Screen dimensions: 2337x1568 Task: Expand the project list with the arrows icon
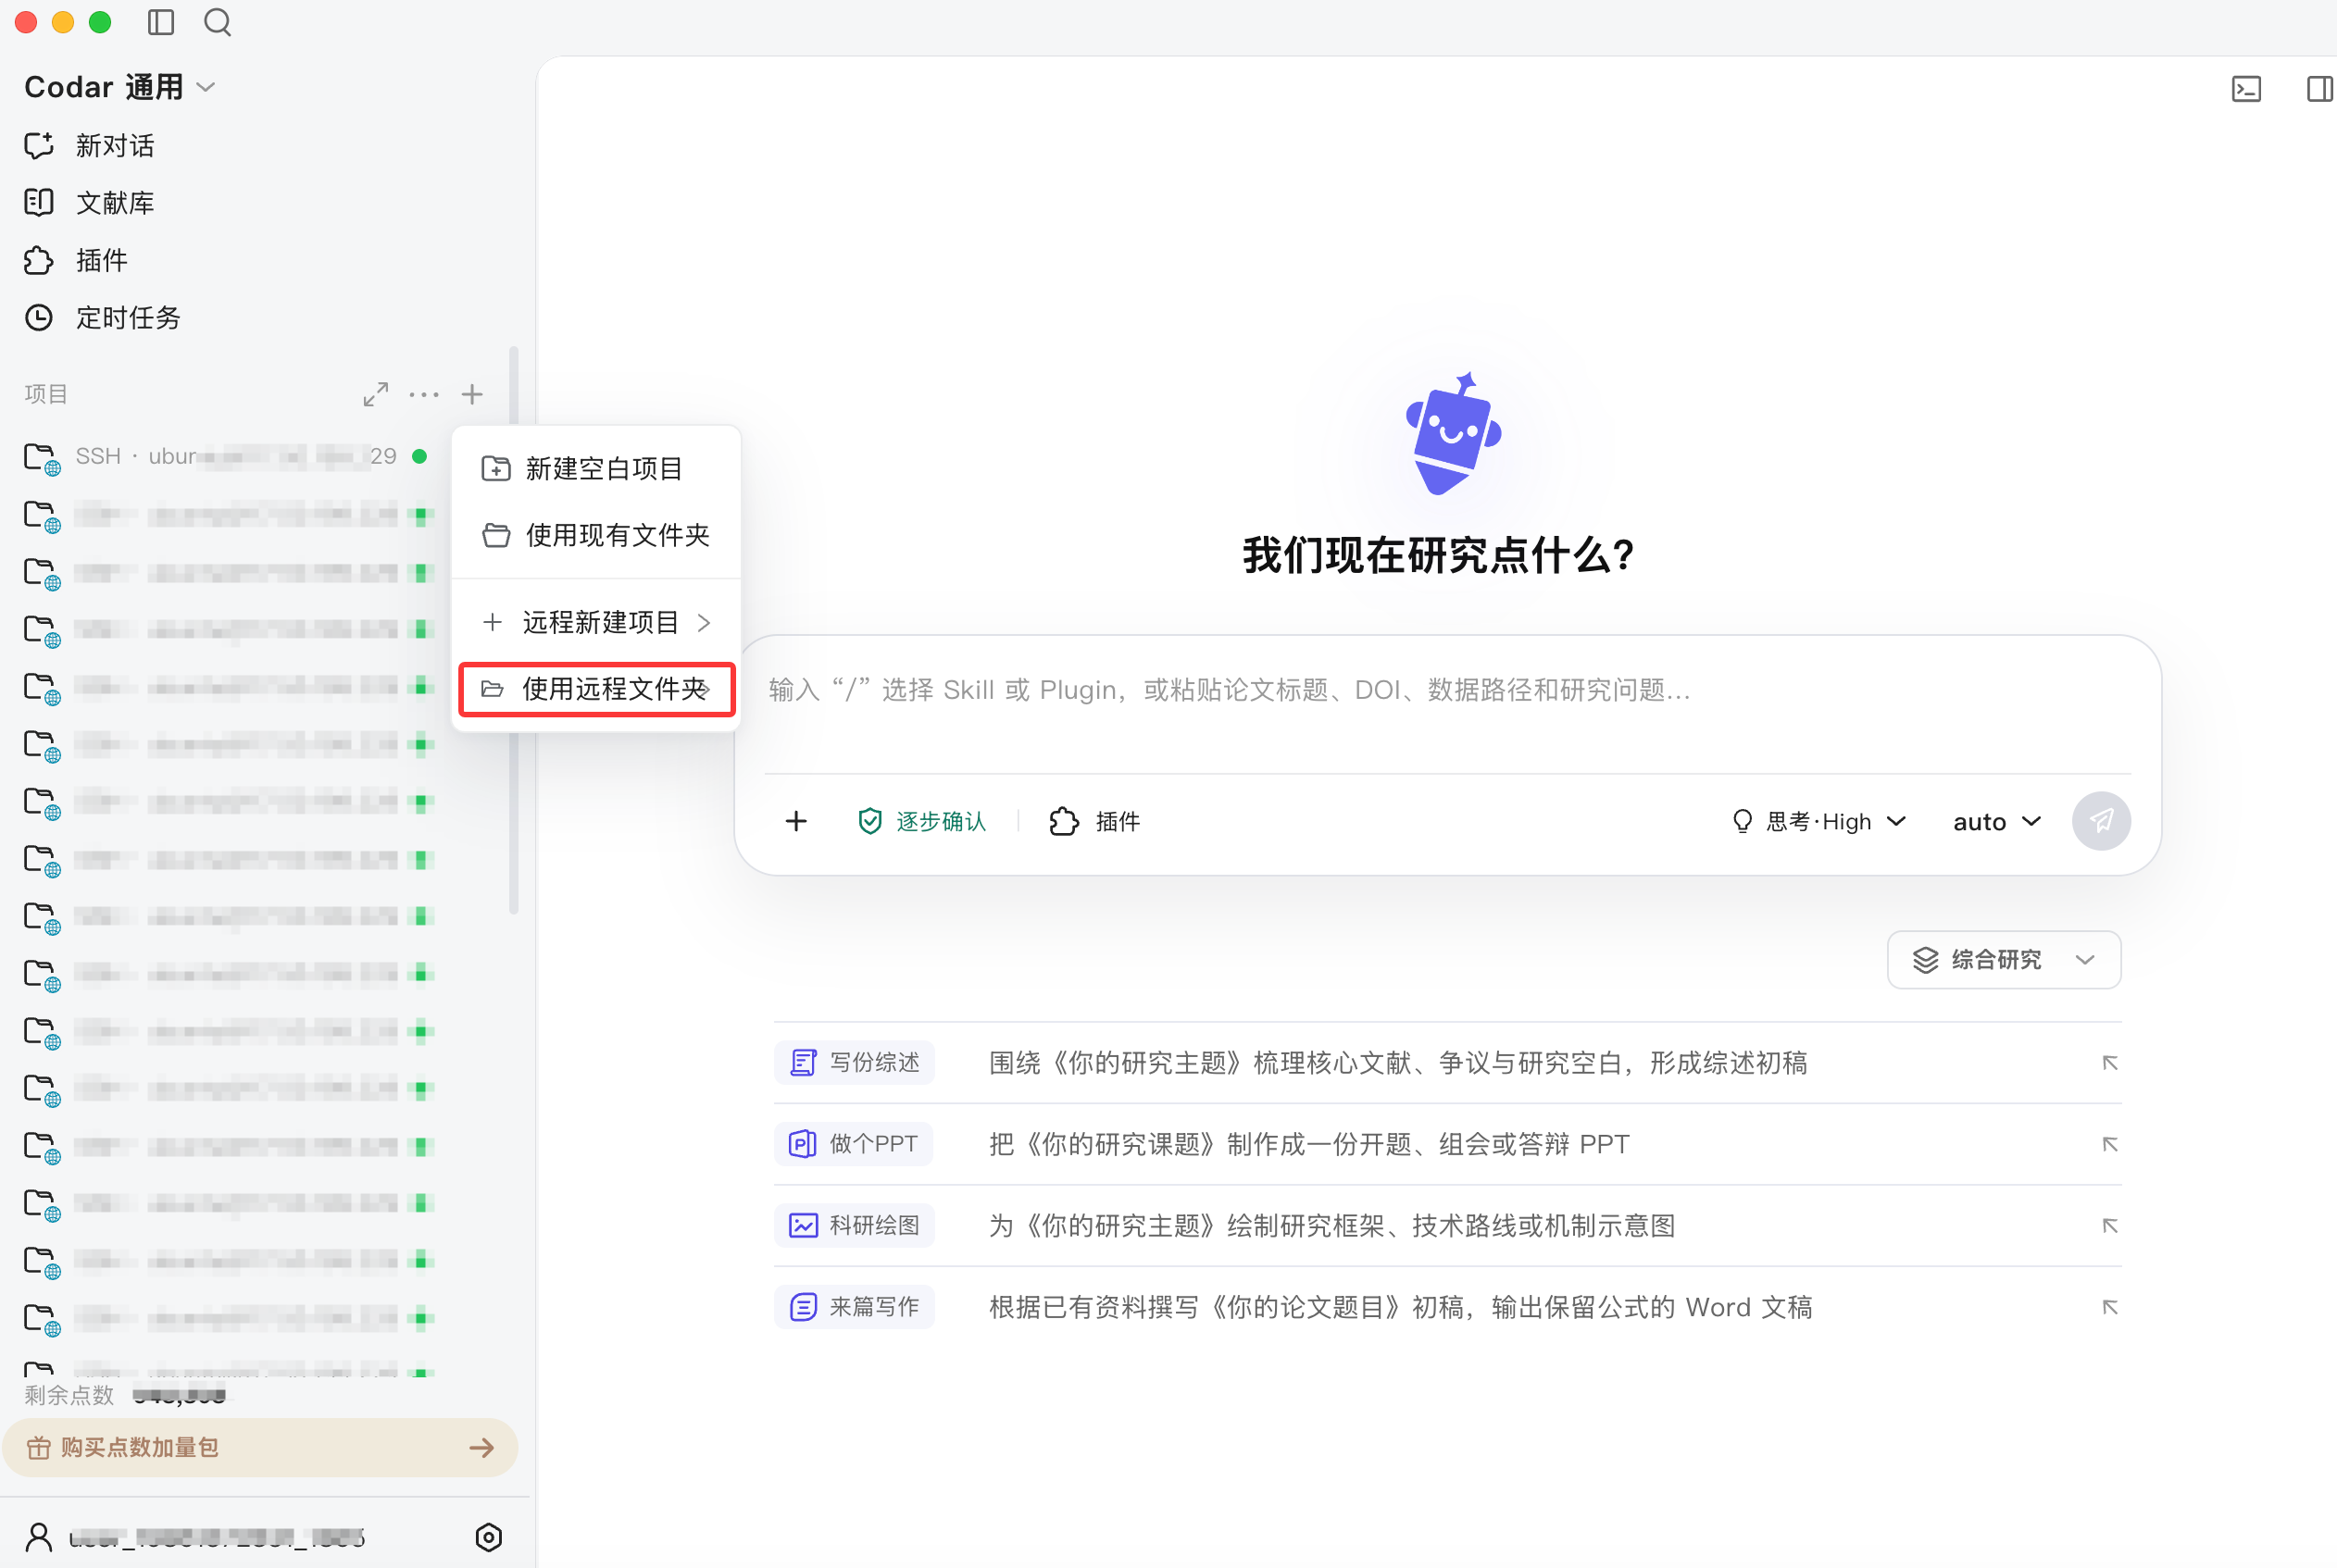375,395
